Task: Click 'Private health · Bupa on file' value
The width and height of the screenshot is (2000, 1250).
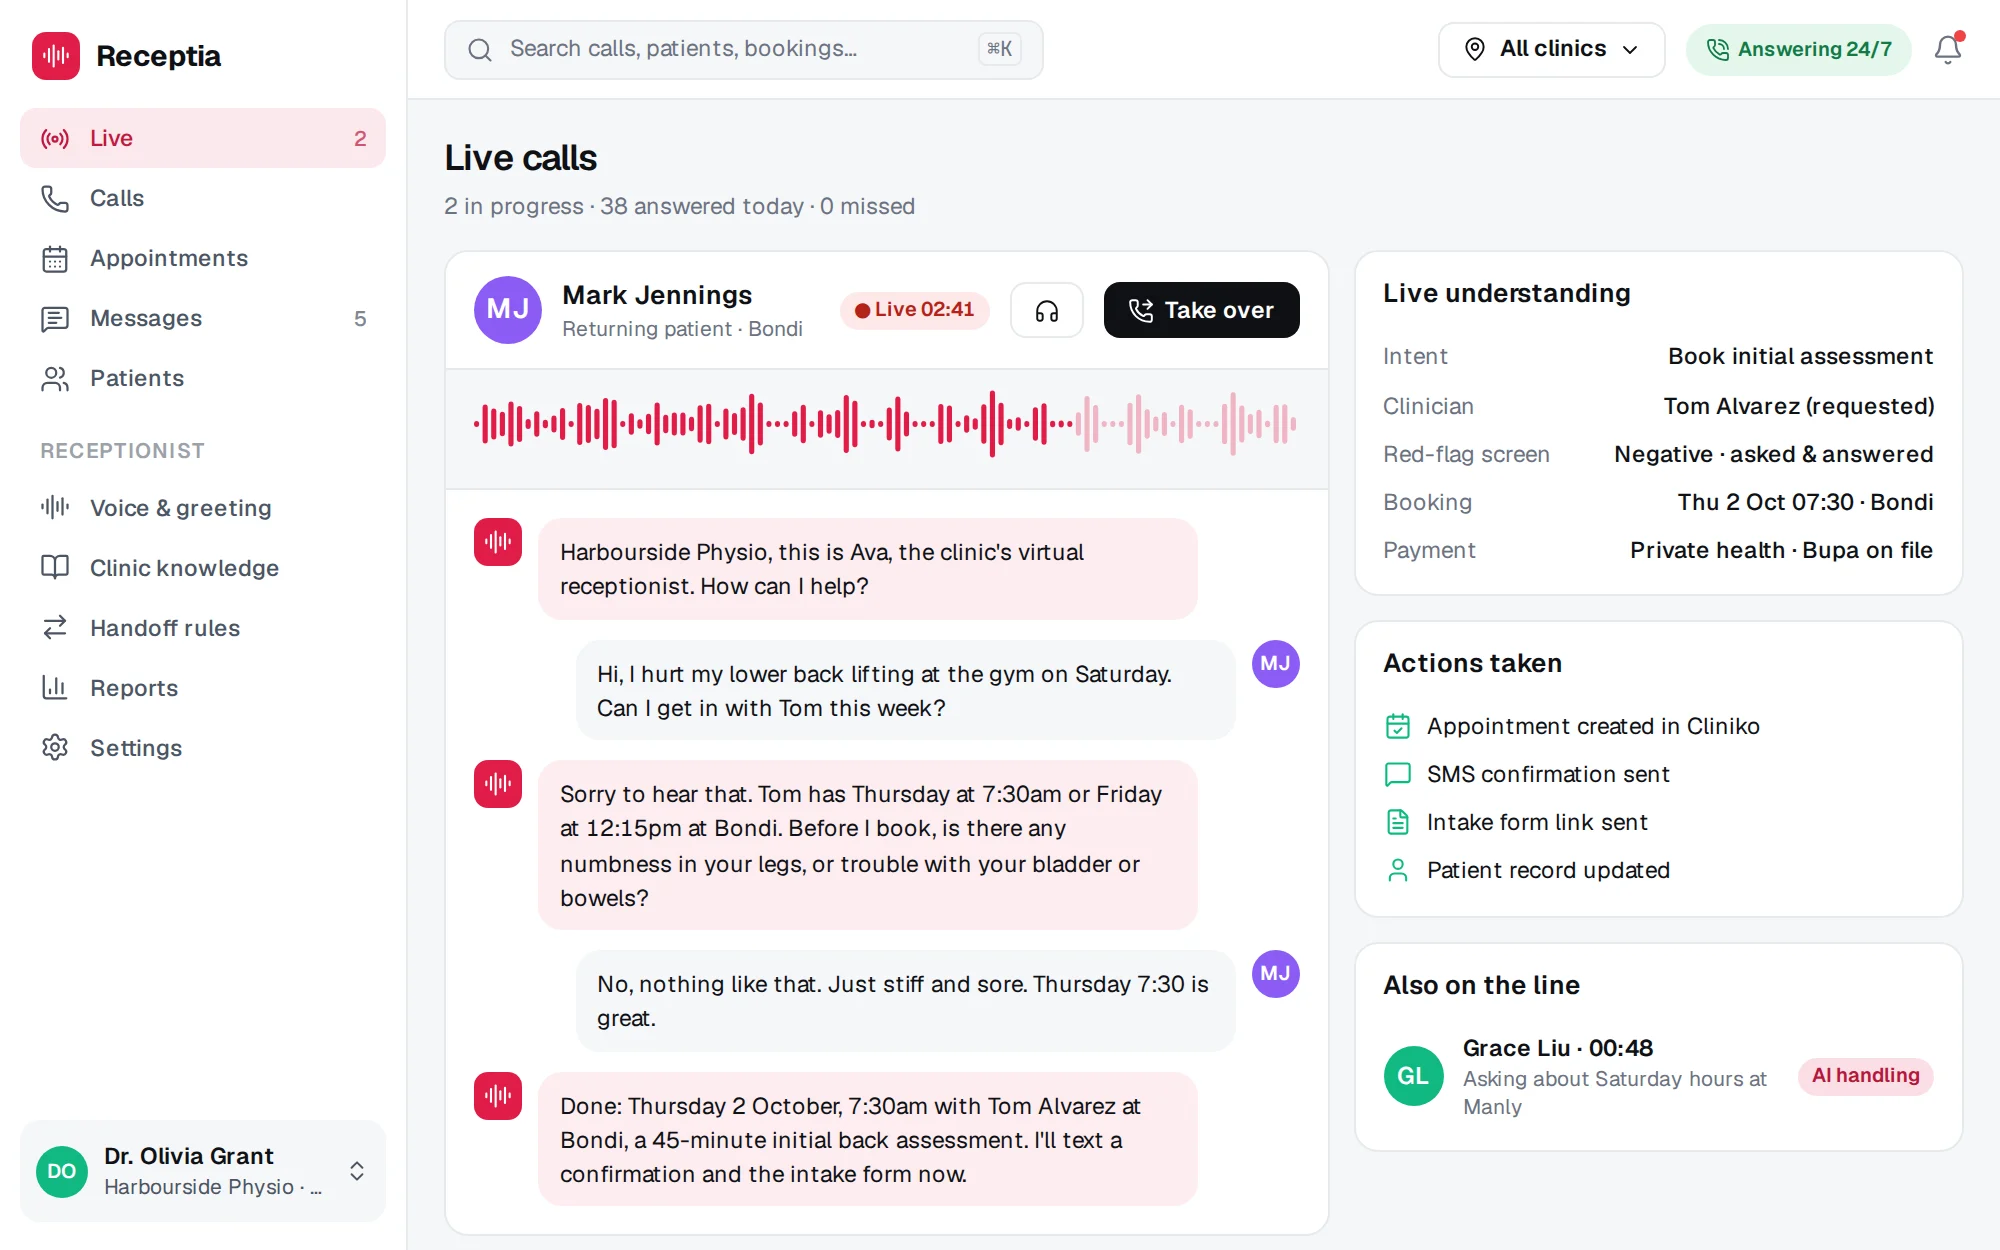Action: [1781, 550]
